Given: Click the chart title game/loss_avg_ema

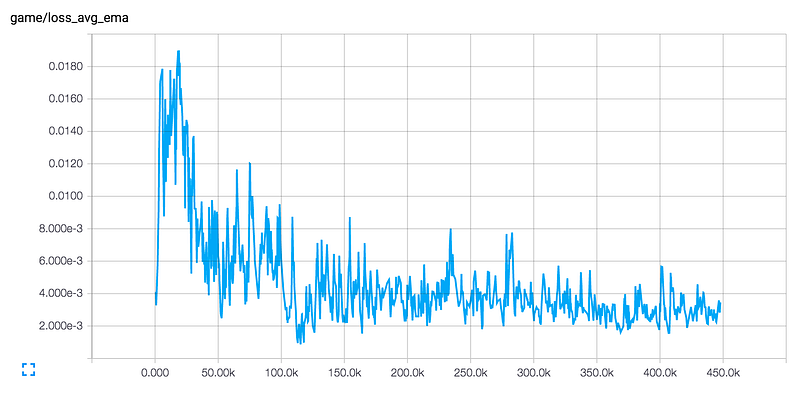Looking at the screenshot, I should (69, 19).
